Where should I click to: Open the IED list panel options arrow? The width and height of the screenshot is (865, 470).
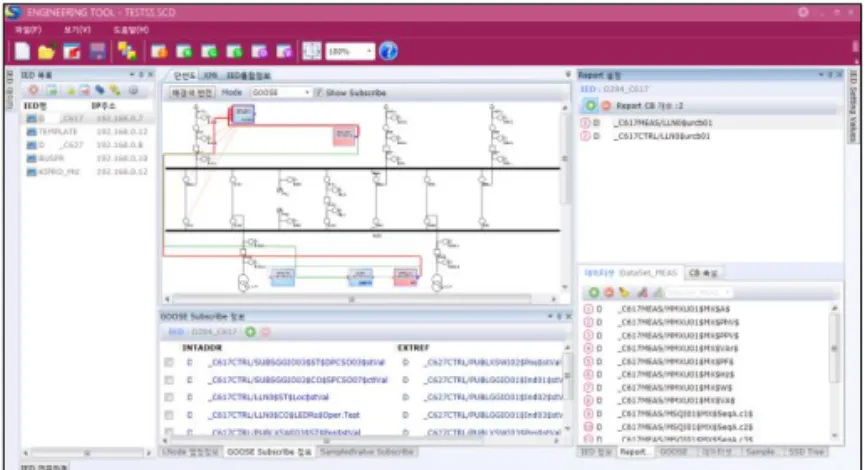pyautogui.click(x=132, y=74)
